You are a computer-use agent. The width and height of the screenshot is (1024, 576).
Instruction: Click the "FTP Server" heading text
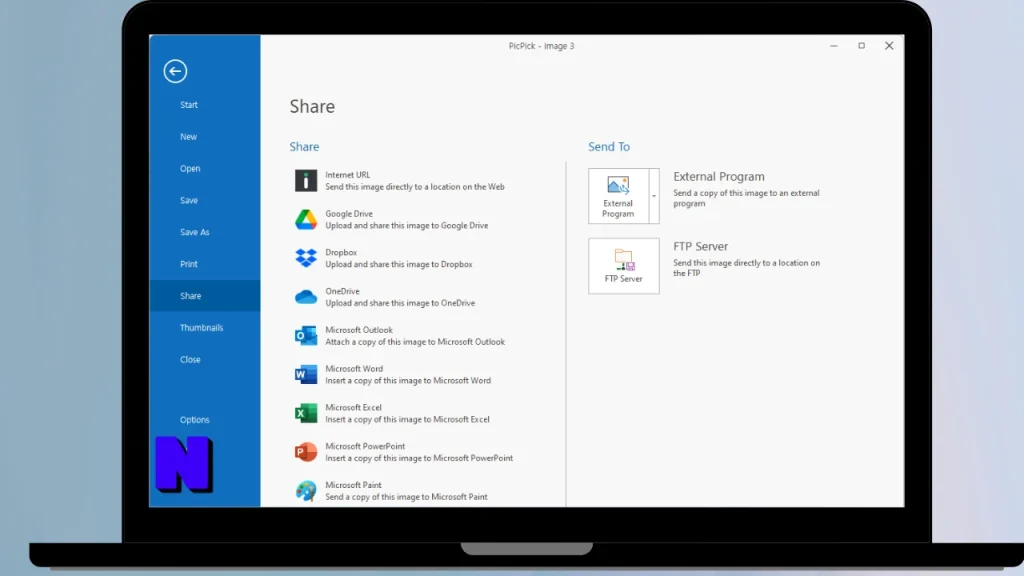[700, 247]
